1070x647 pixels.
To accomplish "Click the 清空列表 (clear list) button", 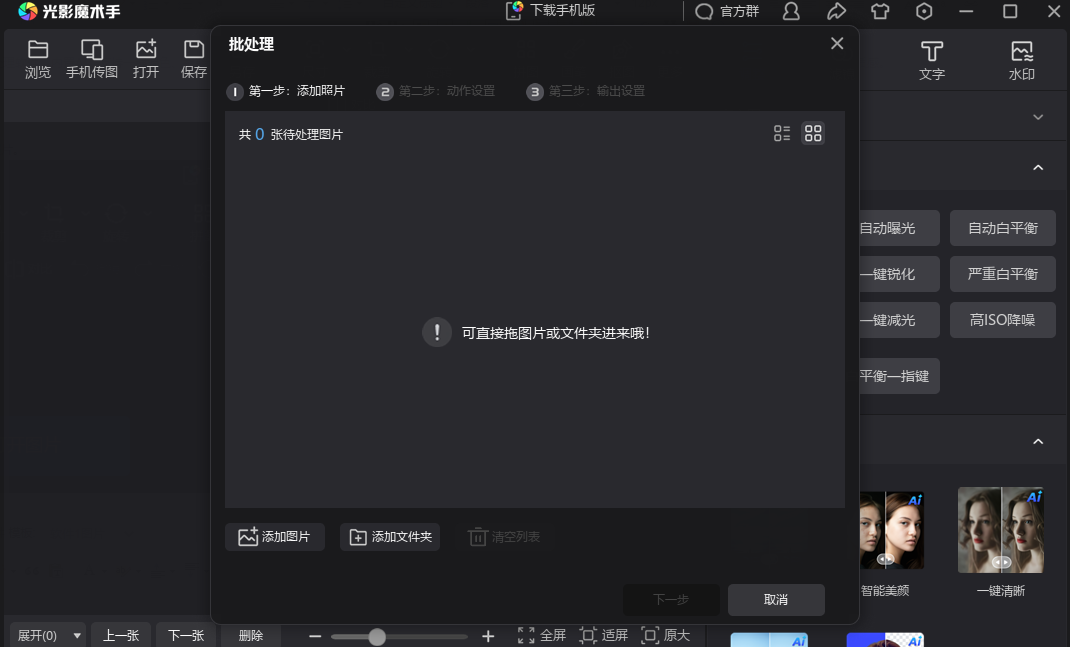I will click(504, 537).
